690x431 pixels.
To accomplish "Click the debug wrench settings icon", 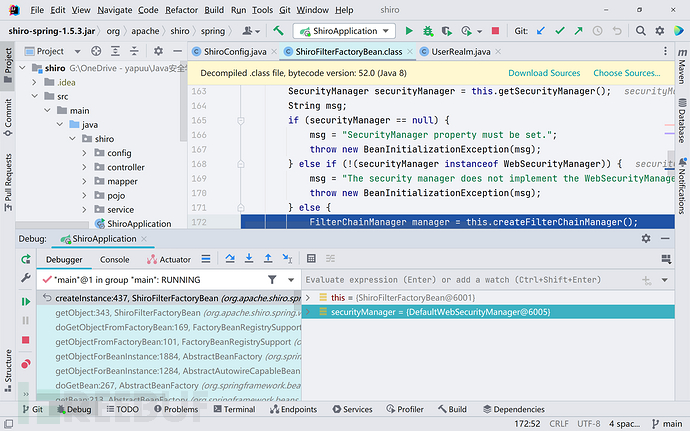I will pyautogui.click(x=26, y=278).
